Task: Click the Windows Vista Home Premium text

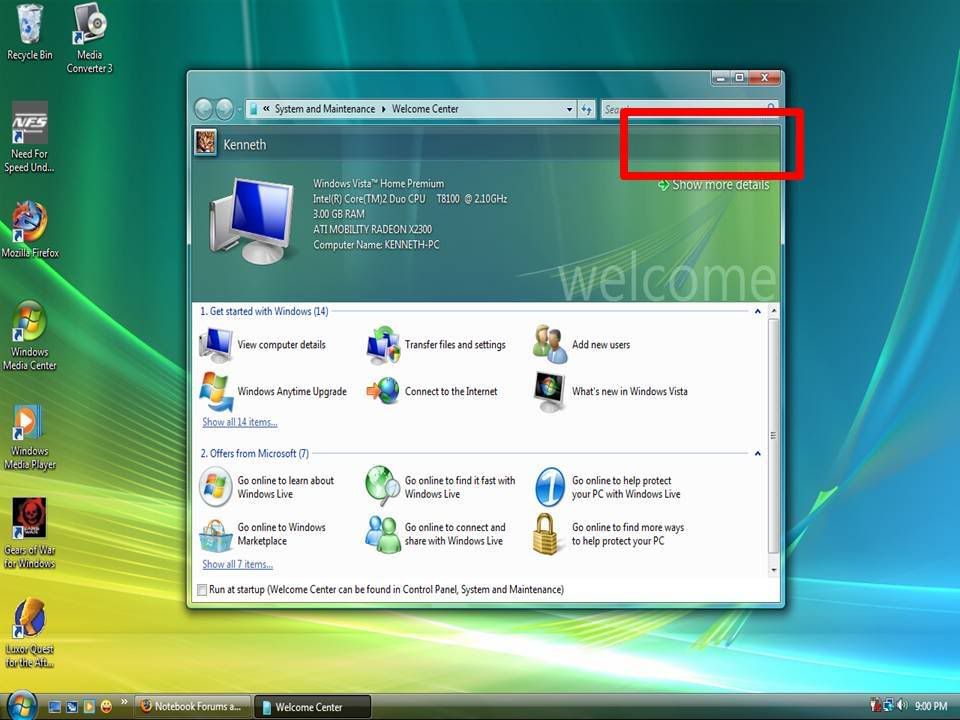Action: [378, 184]
